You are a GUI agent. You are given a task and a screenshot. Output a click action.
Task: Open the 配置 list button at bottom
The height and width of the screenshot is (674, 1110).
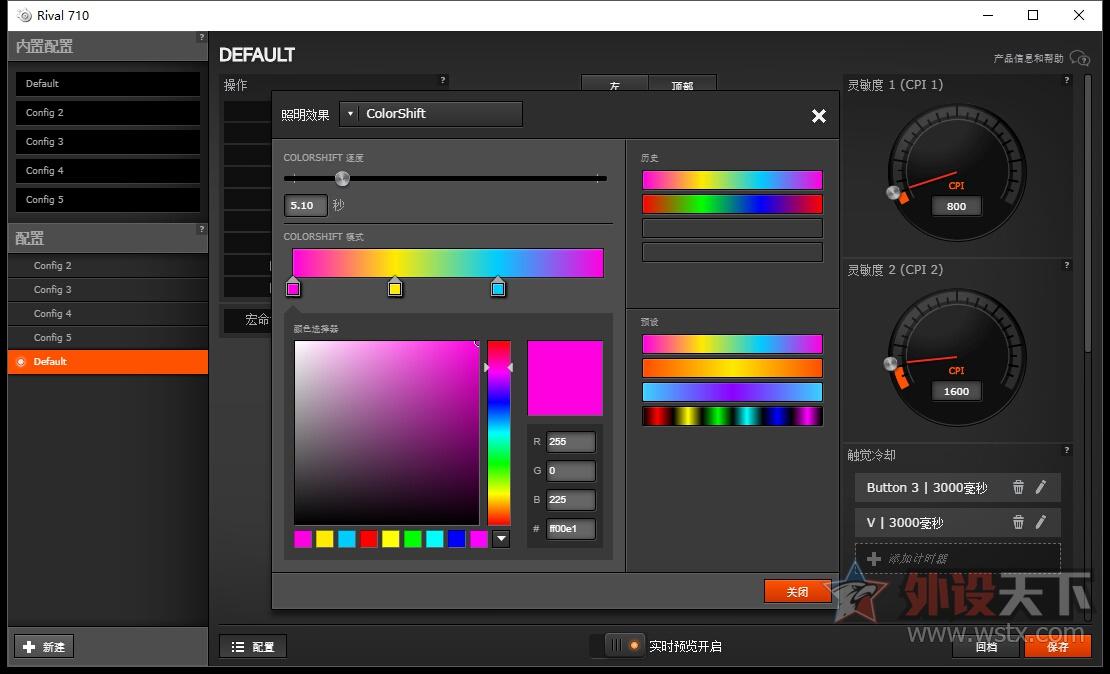click(x=253, y=646)
